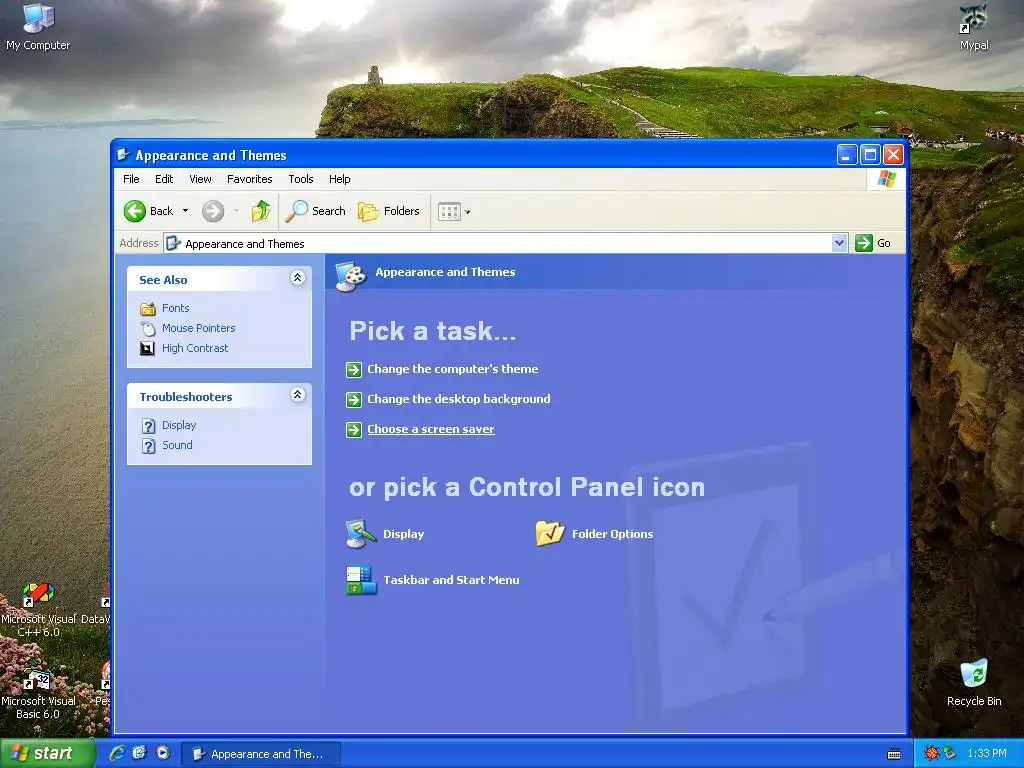The height and width of the screenshot is (768, 1024).
Task: Expand the Address bar dropdown
Action: (840, 243)
